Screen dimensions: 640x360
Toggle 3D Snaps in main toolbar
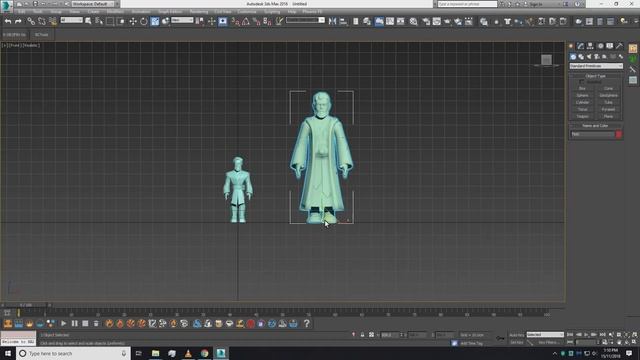point(235,21)
